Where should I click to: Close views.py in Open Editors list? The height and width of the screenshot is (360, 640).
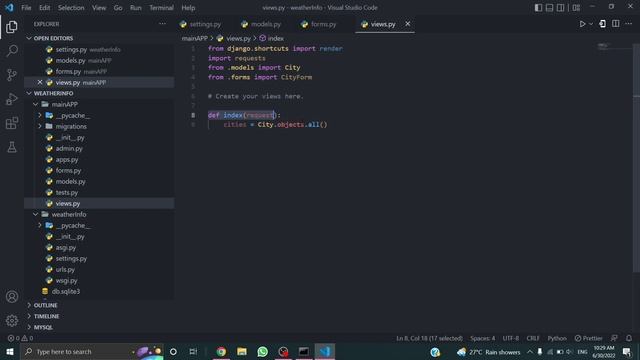(40, 82)
